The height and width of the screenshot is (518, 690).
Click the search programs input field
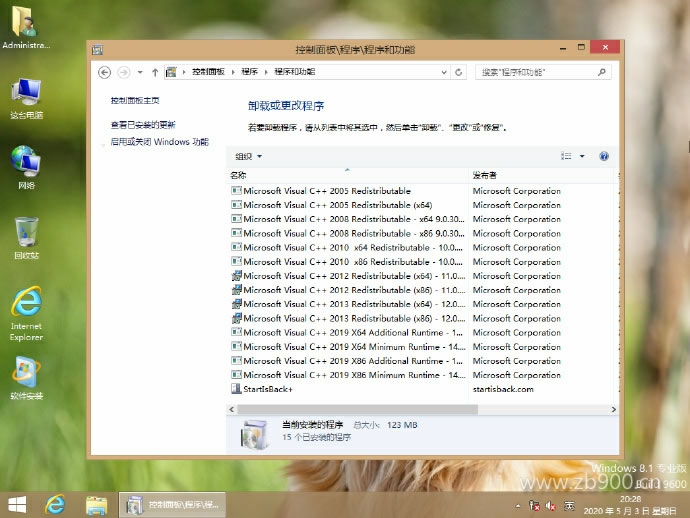pos(537,72)
